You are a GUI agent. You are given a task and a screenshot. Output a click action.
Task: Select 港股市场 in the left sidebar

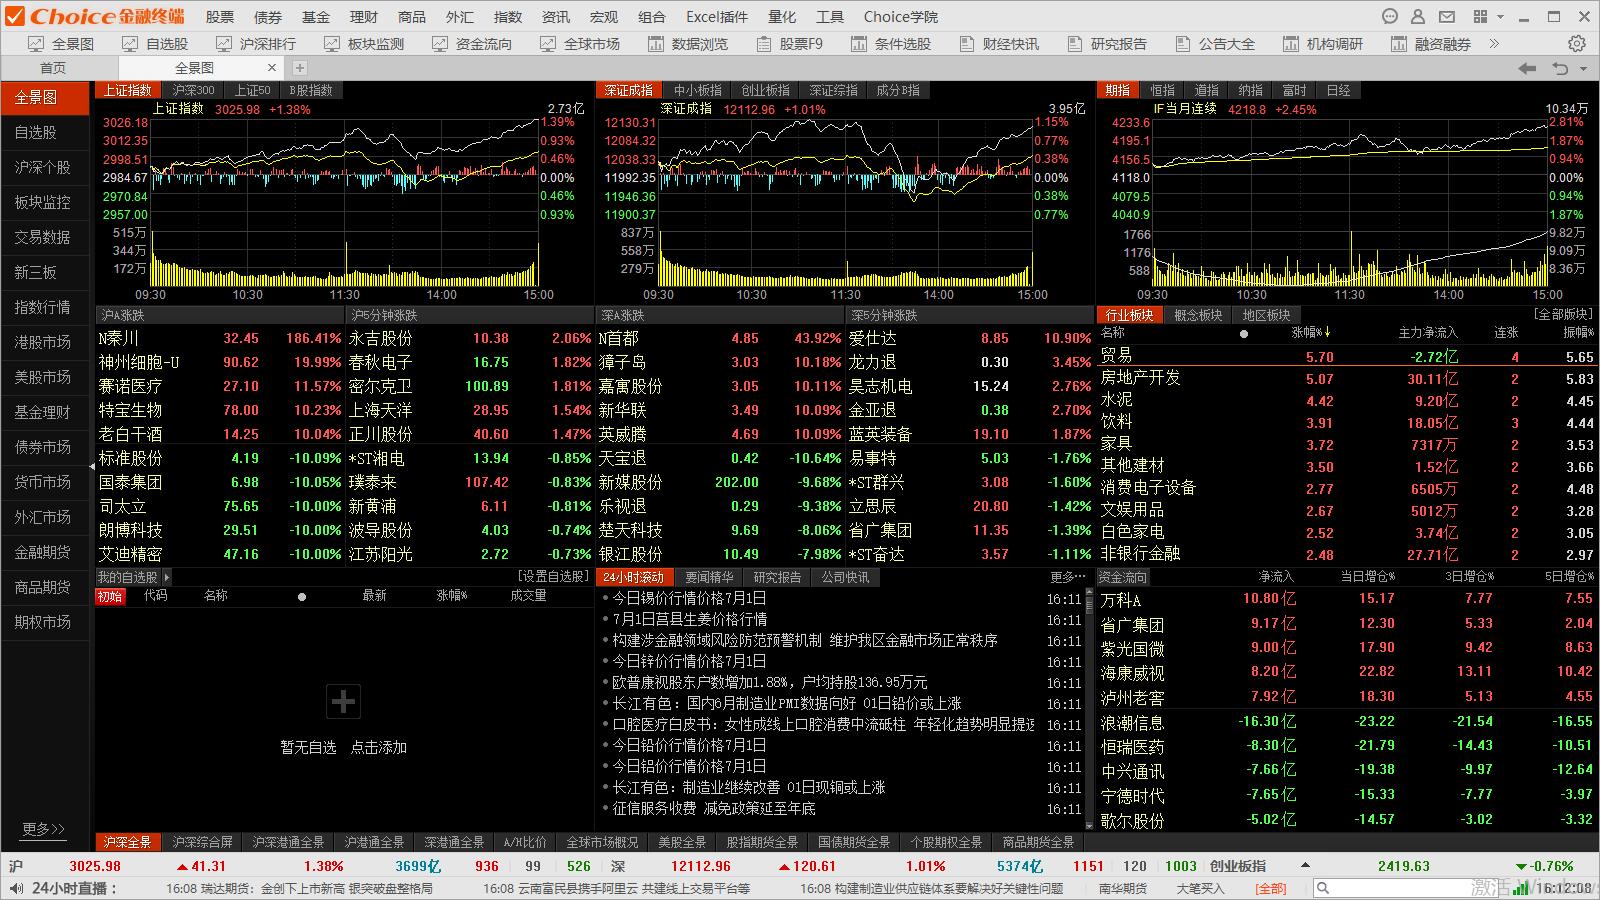(43, 342)
